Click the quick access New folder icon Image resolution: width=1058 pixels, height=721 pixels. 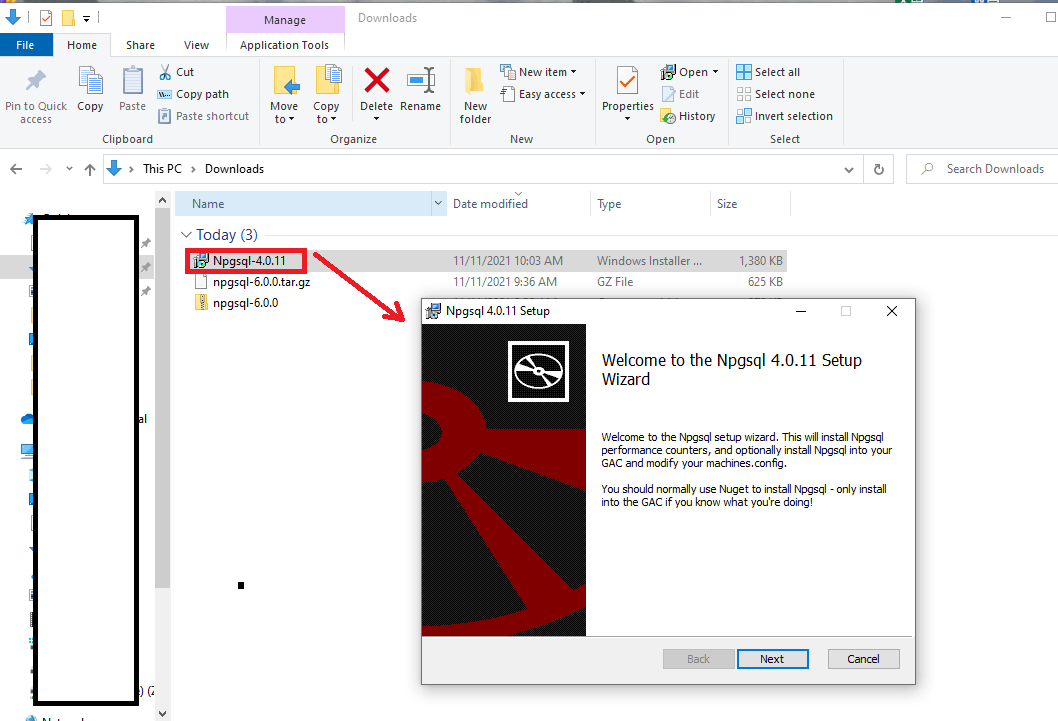(68, 18)
